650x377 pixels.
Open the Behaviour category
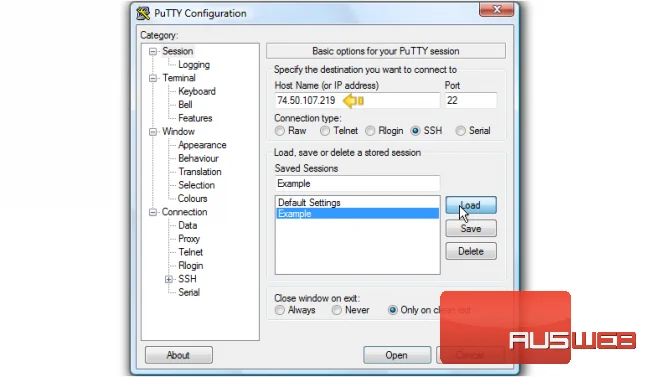tap(198, 158)
